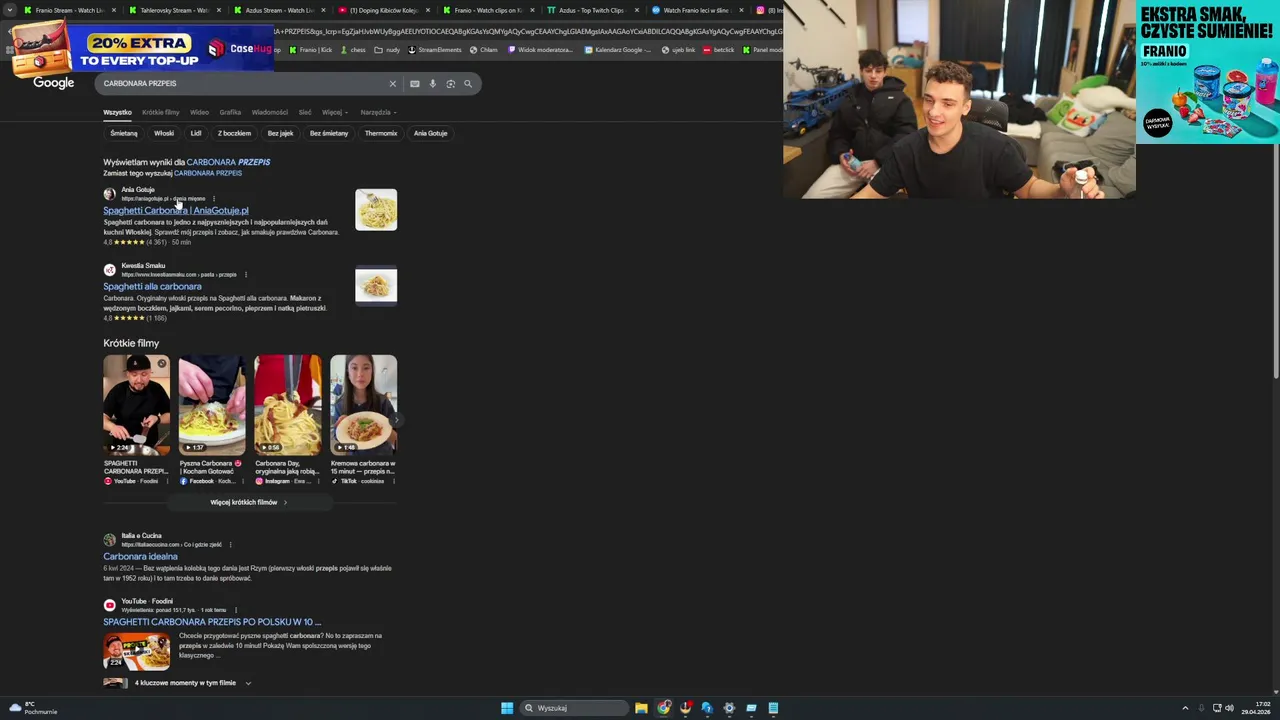Open File Explorer from the taskbar
The height and width of the screenshot is (720, 1280).
(641, 708)
